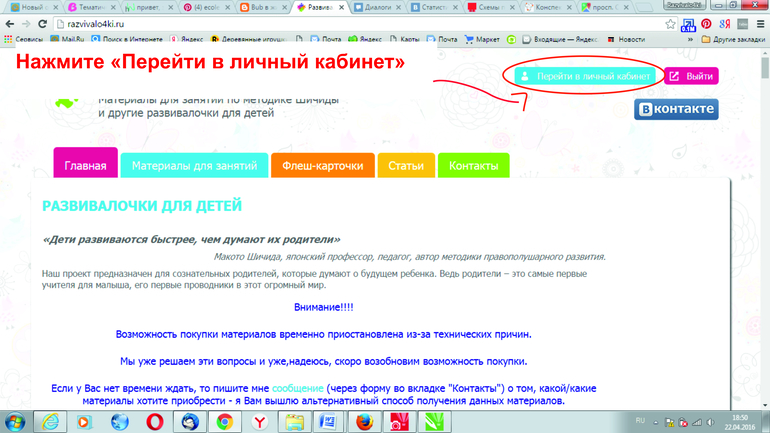Follow the «сообщение» hyperlink in the text
The height and width of the screenshot is (433, 770).
tap(298, 388)
